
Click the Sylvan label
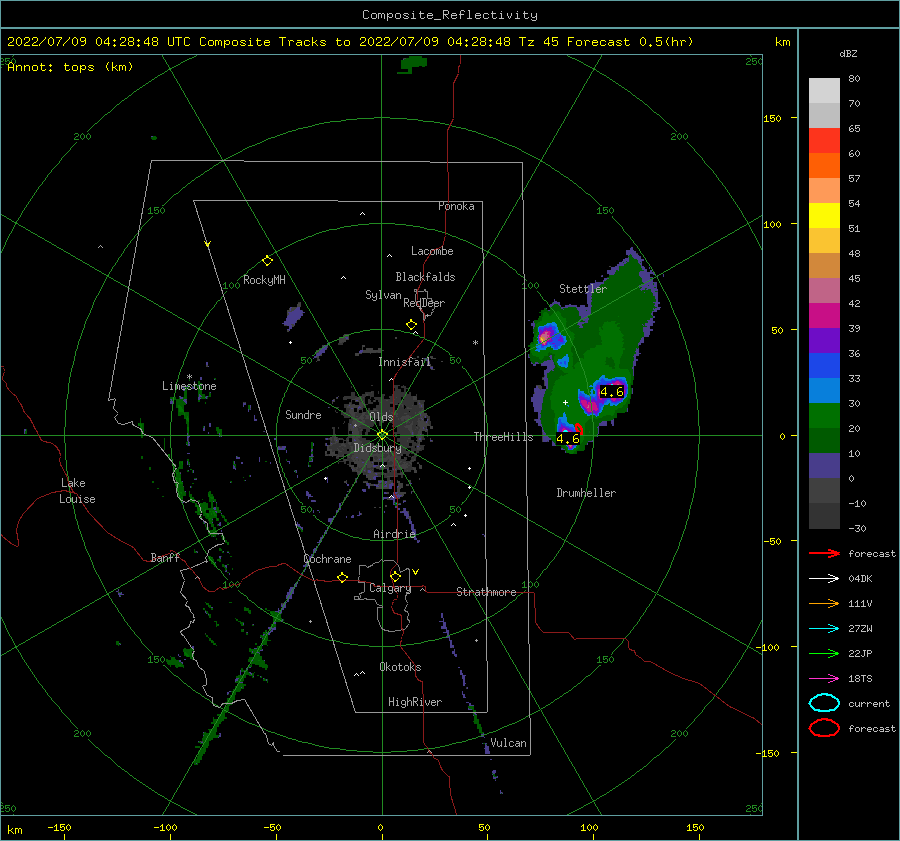[383, 295]
